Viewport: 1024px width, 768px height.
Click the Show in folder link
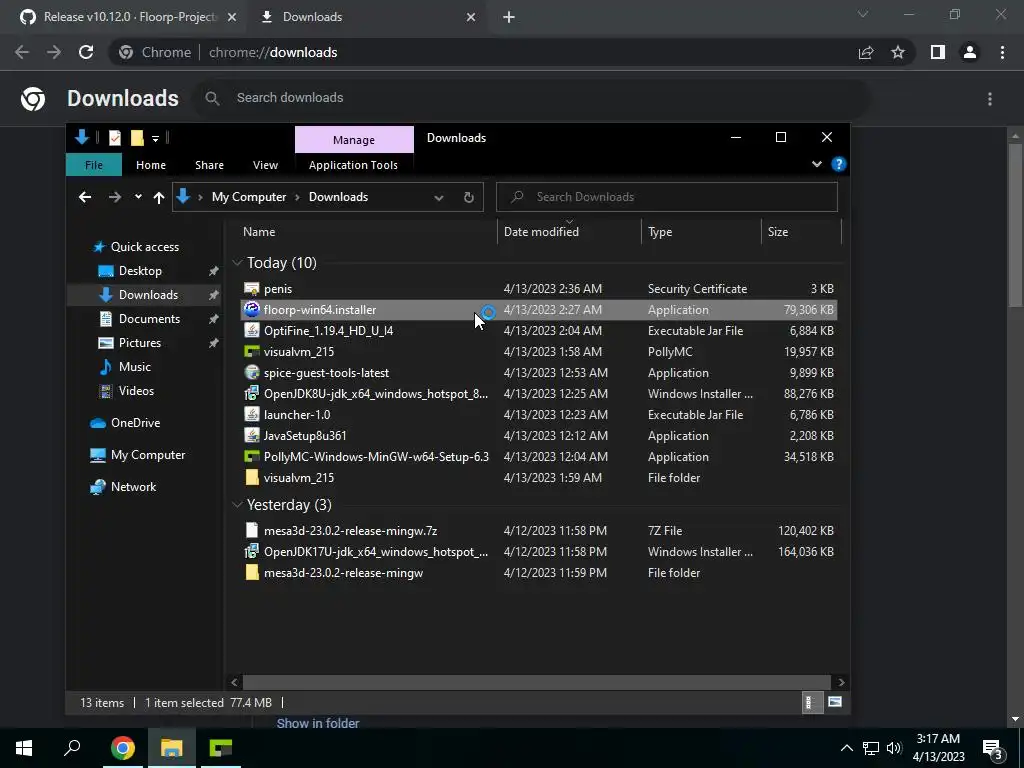coord(317,724)
